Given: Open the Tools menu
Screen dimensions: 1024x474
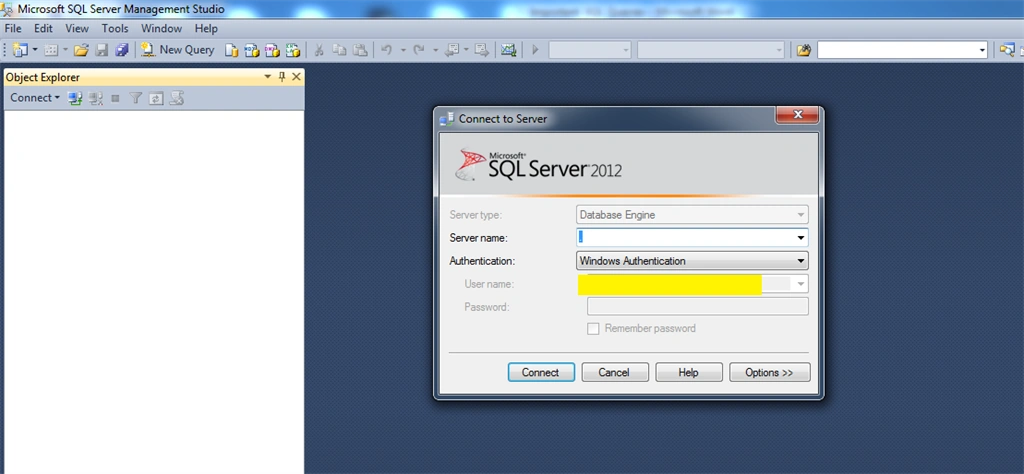Looking at the screenshot, I should click(x=115, y=29).
